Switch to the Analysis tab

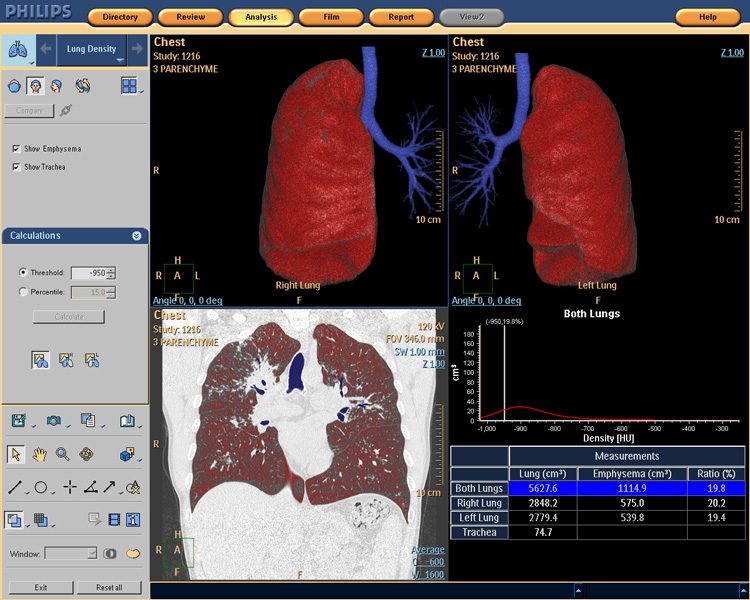[261, 17]
